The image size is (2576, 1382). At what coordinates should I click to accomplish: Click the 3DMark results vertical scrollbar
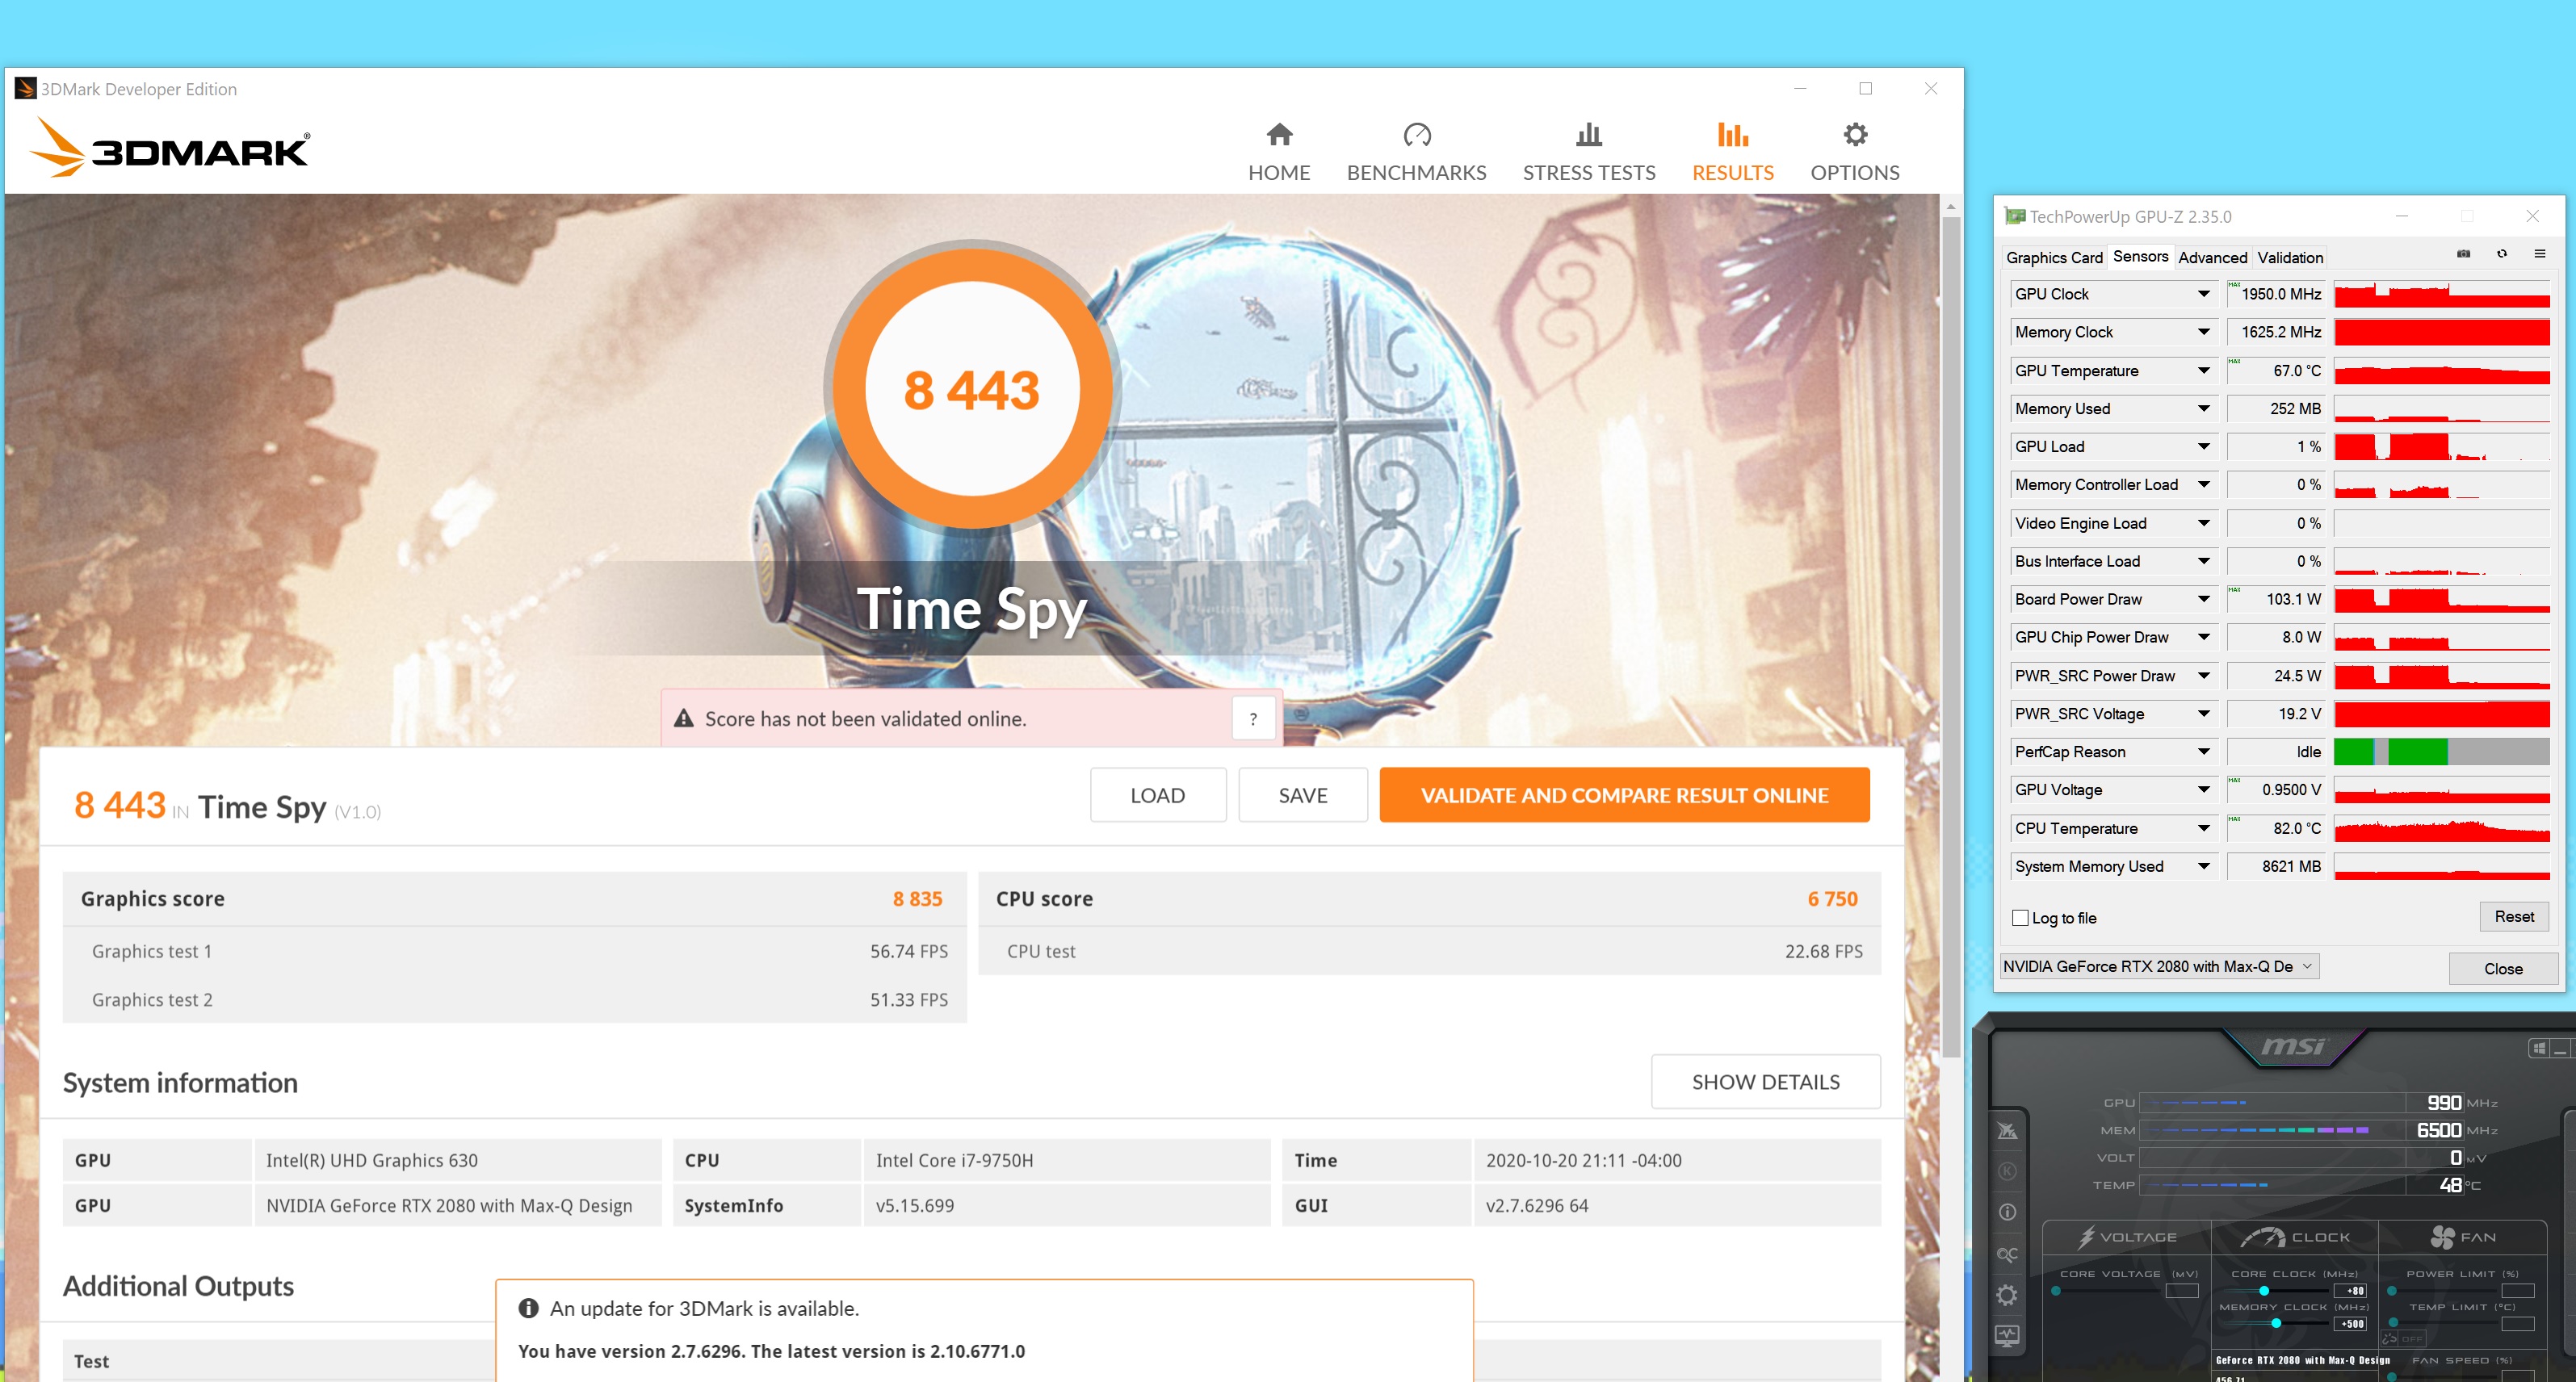click(1950, 636)
